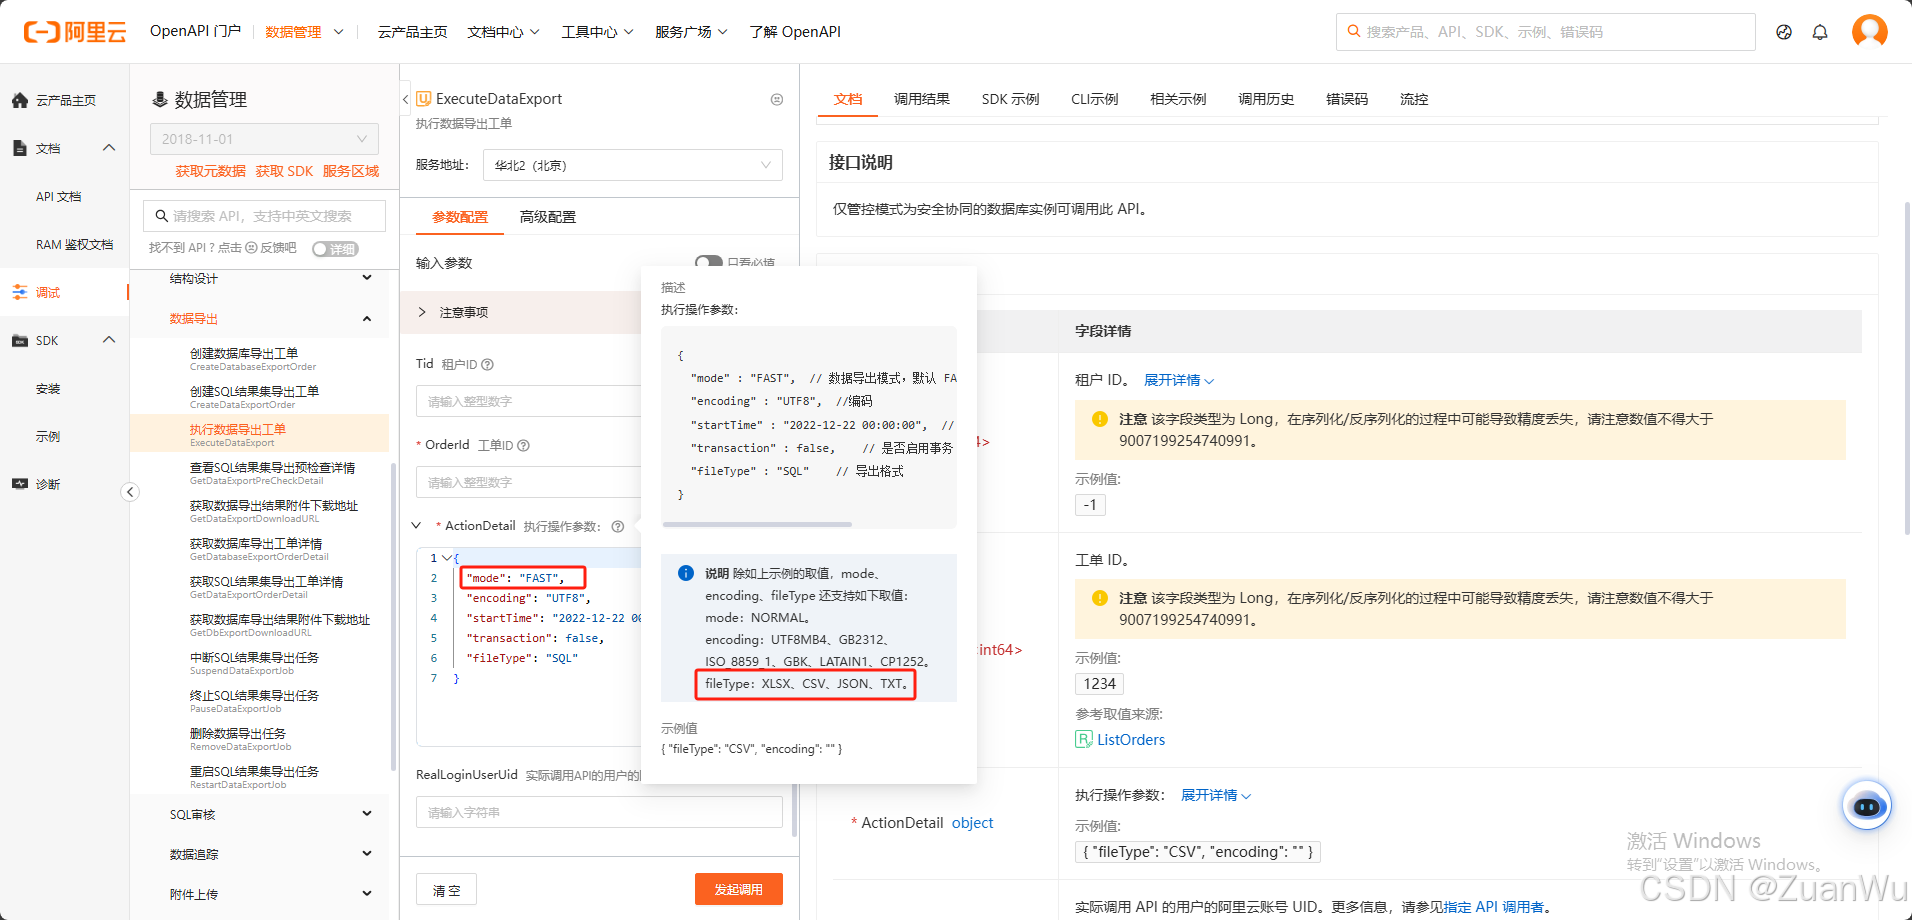Image resolution: width=1912 pixels, height=920 pixels.
Task: Click the ExecuteDataExport API type icon
Action: [424, 98]
